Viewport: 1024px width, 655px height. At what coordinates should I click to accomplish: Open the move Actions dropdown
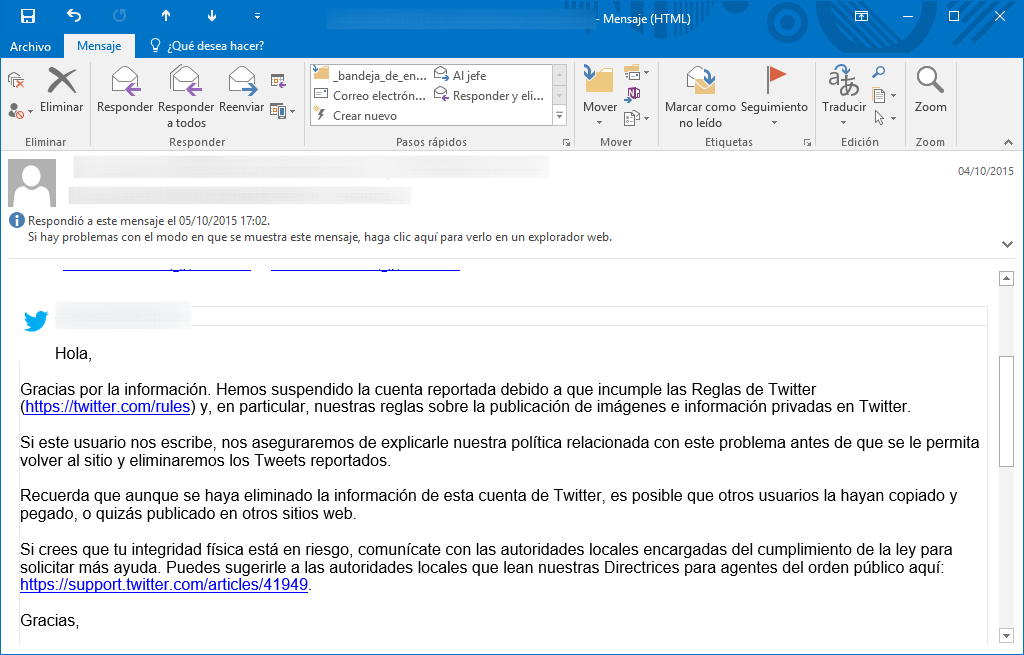click(x=636, y=118)
